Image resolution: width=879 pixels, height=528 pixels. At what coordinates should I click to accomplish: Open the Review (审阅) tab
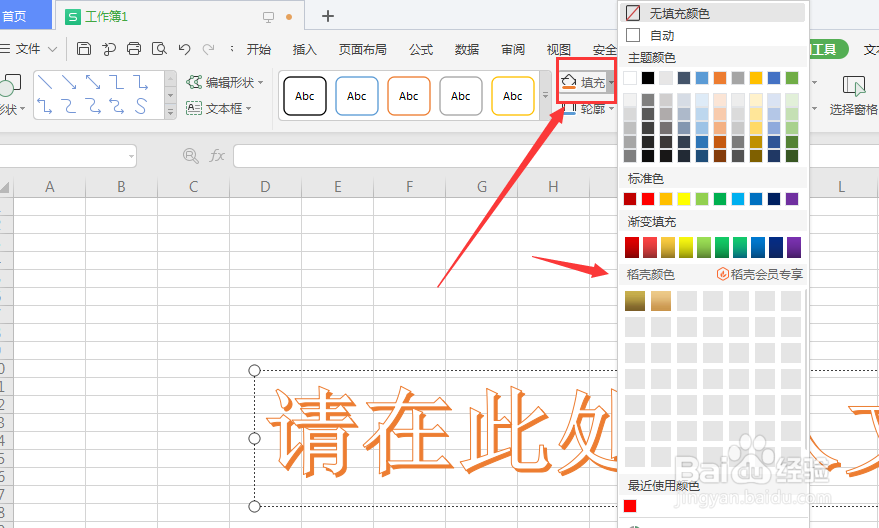point(512,49)
